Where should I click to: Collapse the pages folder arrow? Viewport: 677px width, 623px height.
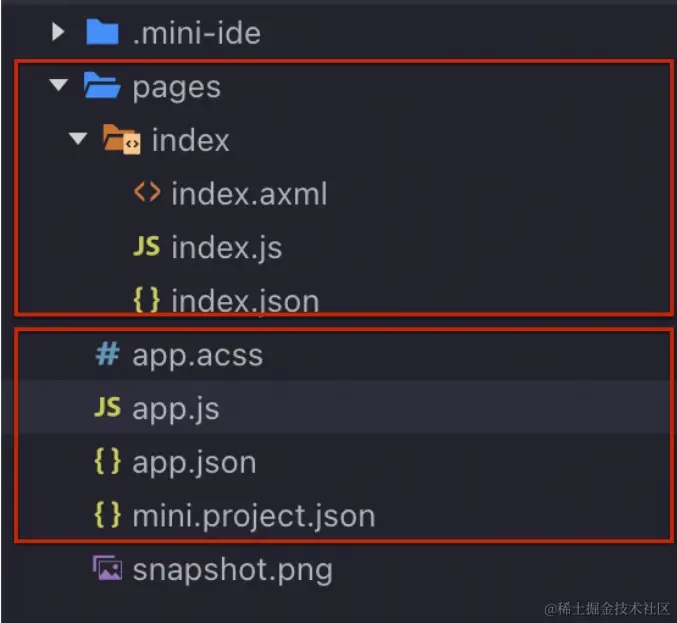(58, 87)
